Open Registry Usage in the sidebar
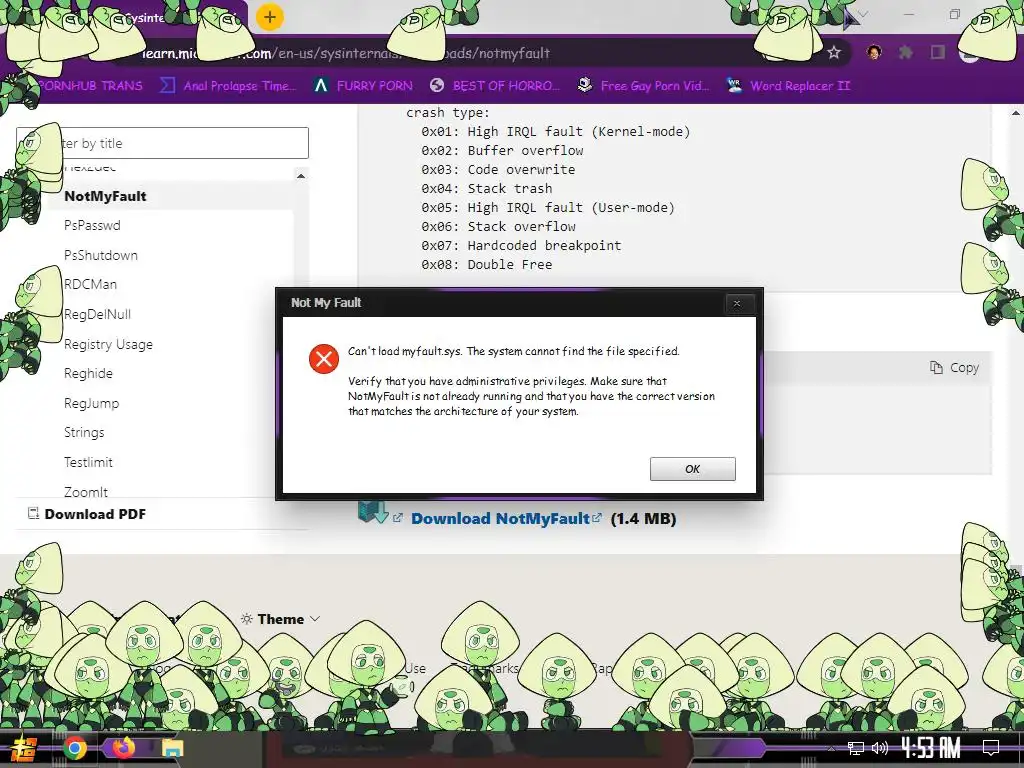The image size is (1024, 768). [108, 344]
